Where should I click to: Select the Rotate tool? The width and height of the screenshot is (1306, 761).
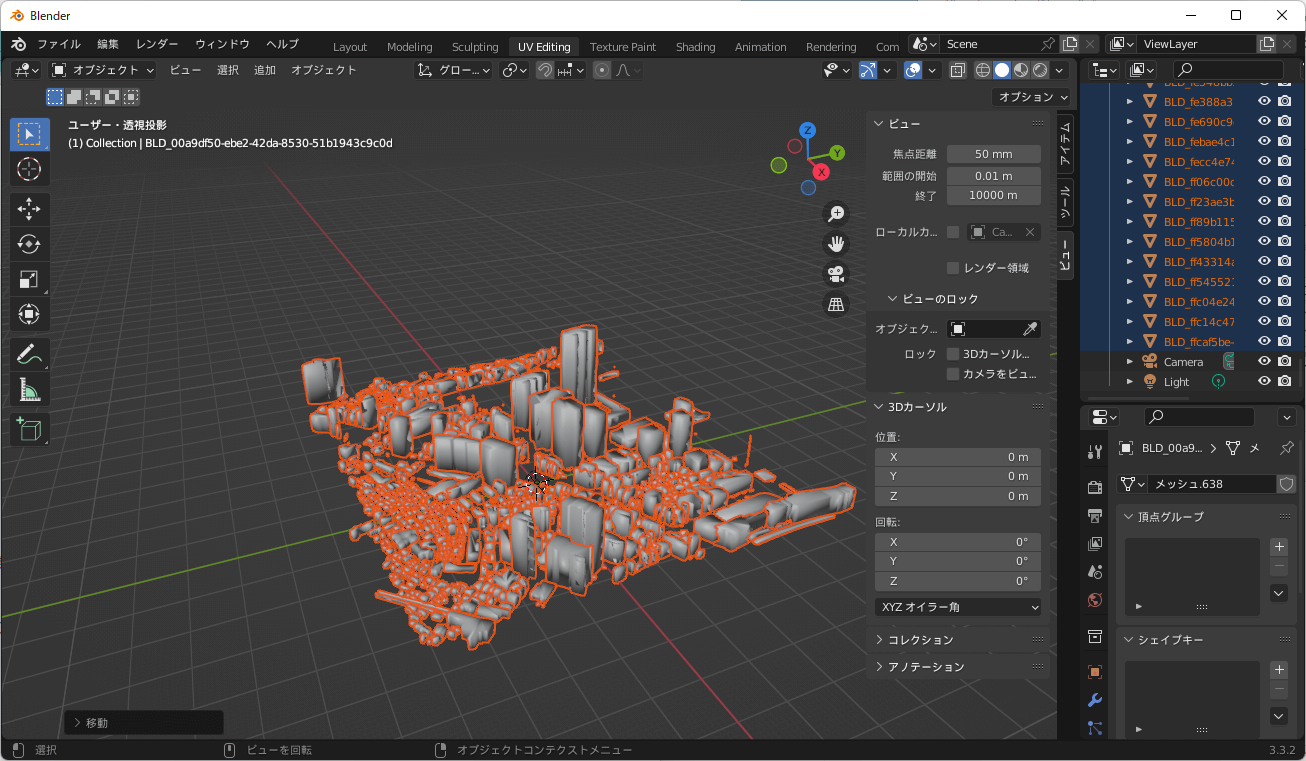pyautogui.click(x=29, y=244)
